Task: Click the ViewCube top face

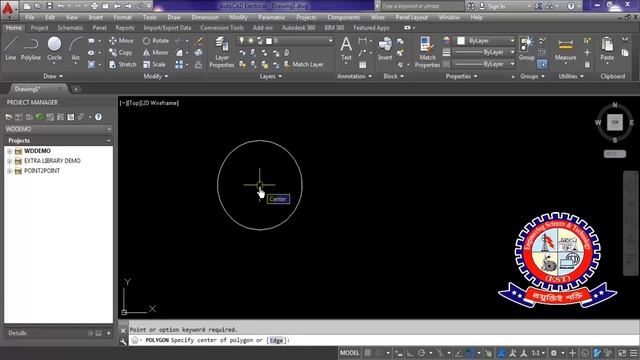Action: (x=615, y=122)
